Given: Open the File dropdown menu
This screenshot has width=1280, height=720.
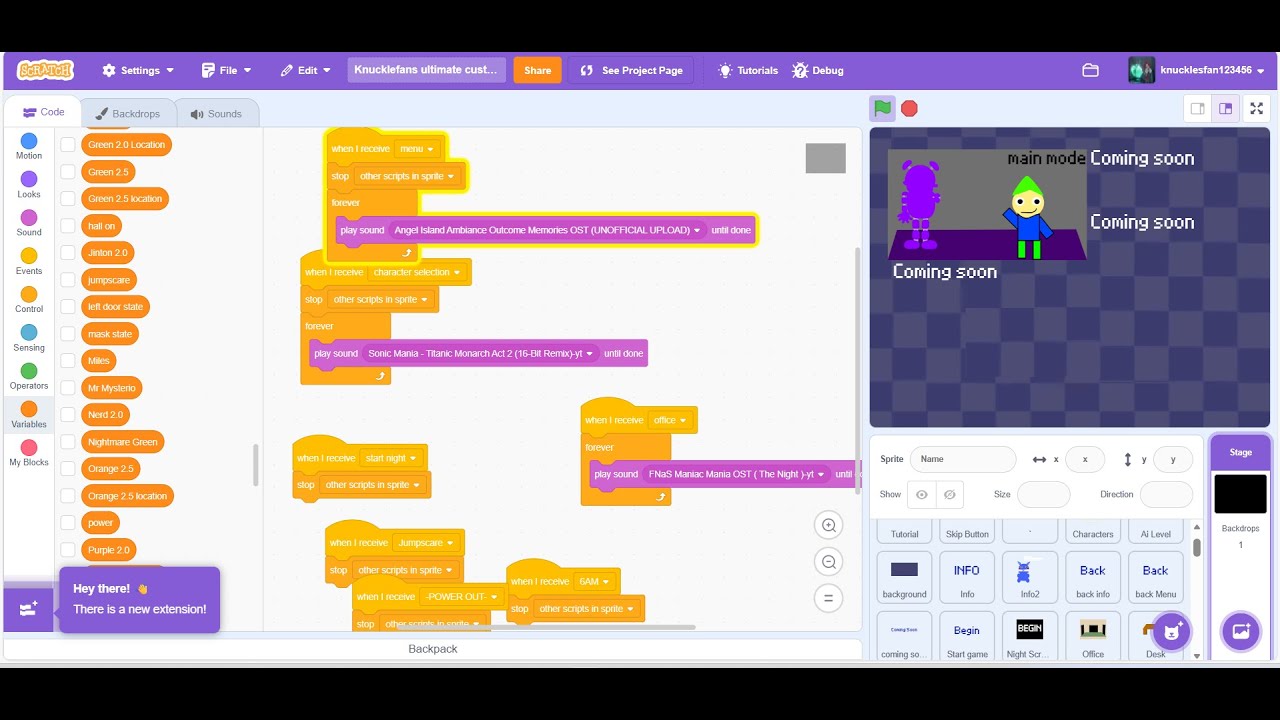Looking at the screenshot, I should click(227, 70).
